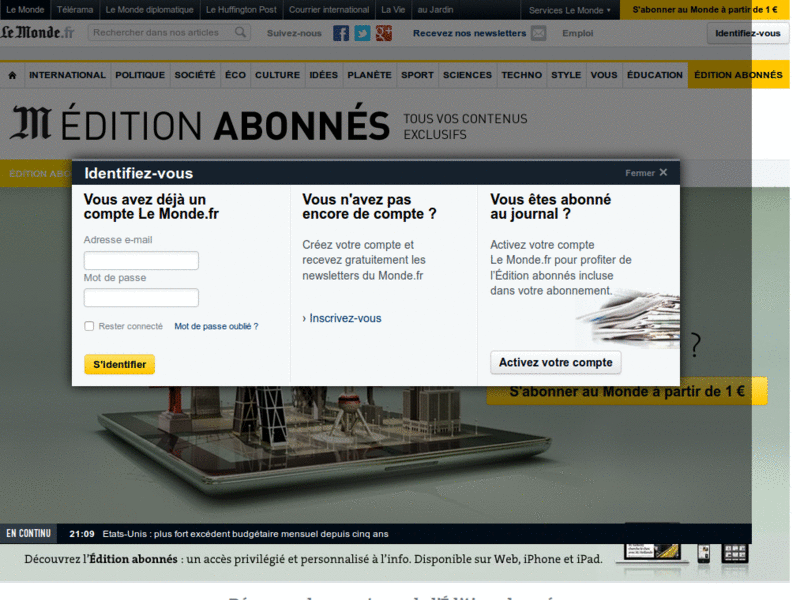Image resolution: width=800 pixels, height=600 pixels.
Task: Click the Activez votre compte button
Action: pos(556,362)
